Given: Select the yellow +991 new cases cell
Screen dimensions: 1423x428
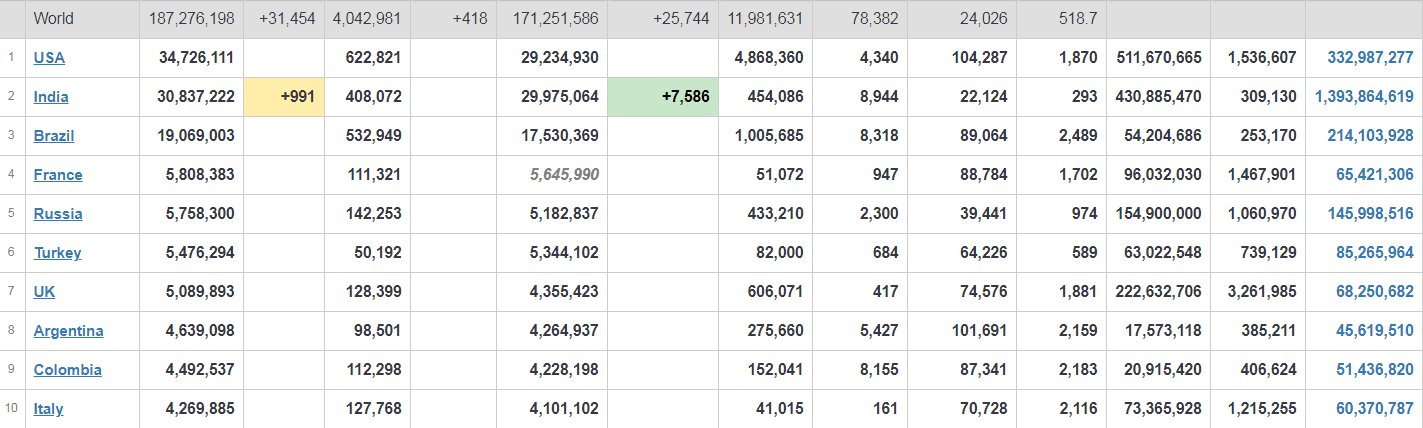Looking at the screenshot, I should click(x=284, y=97).
